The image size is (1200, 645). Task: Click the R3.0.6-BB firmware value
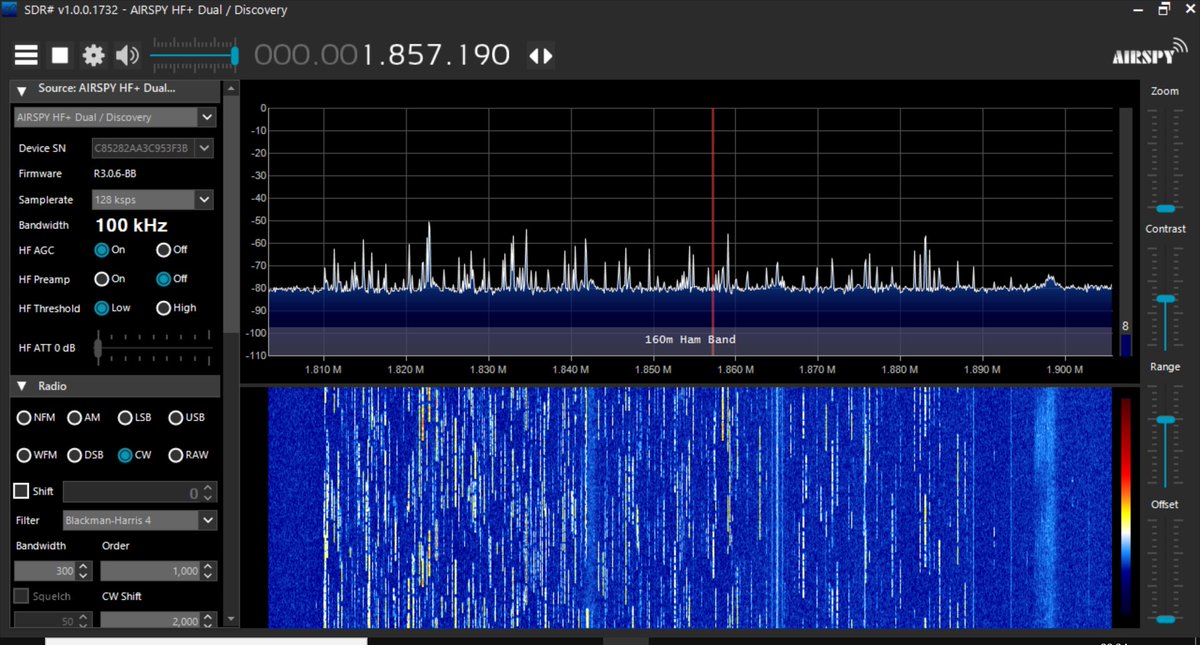[115, 174]
